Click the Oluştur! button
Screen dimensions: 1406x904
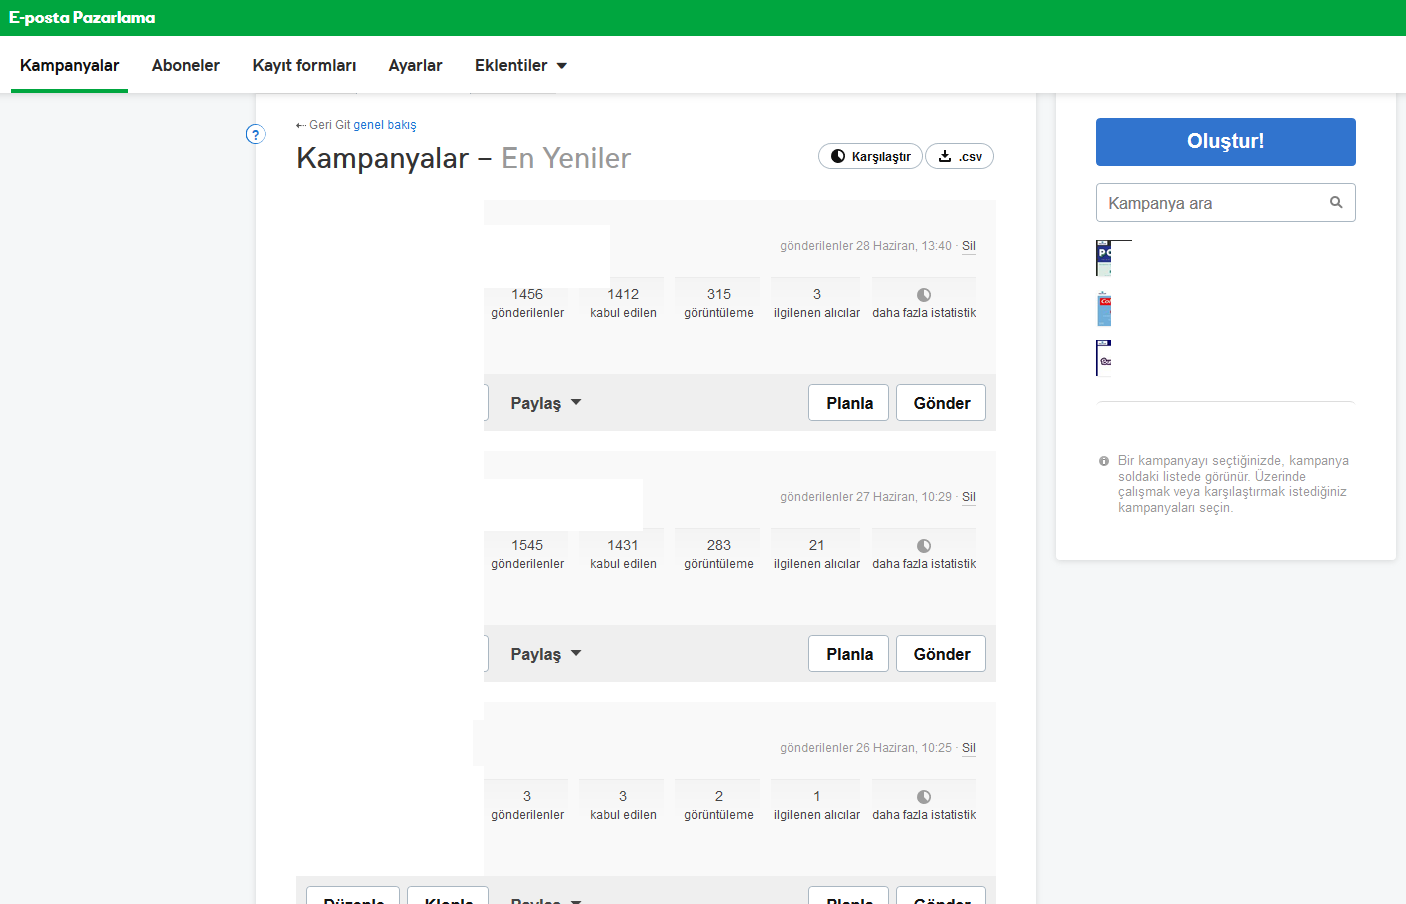coord(1225,142)
